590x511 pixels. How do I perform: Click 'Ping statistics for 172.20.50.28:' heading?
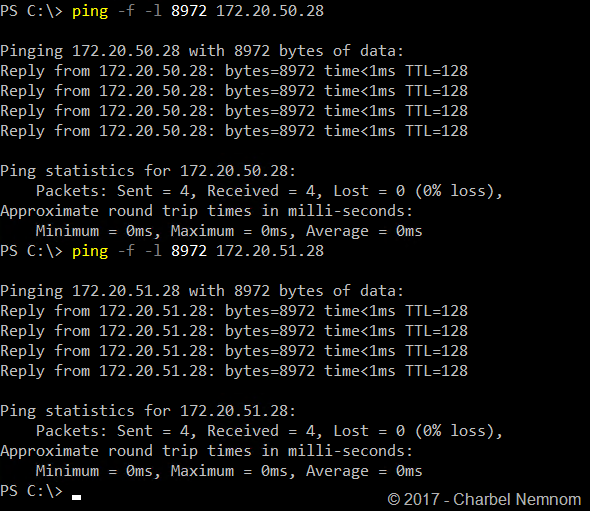(x=148, y=171)
